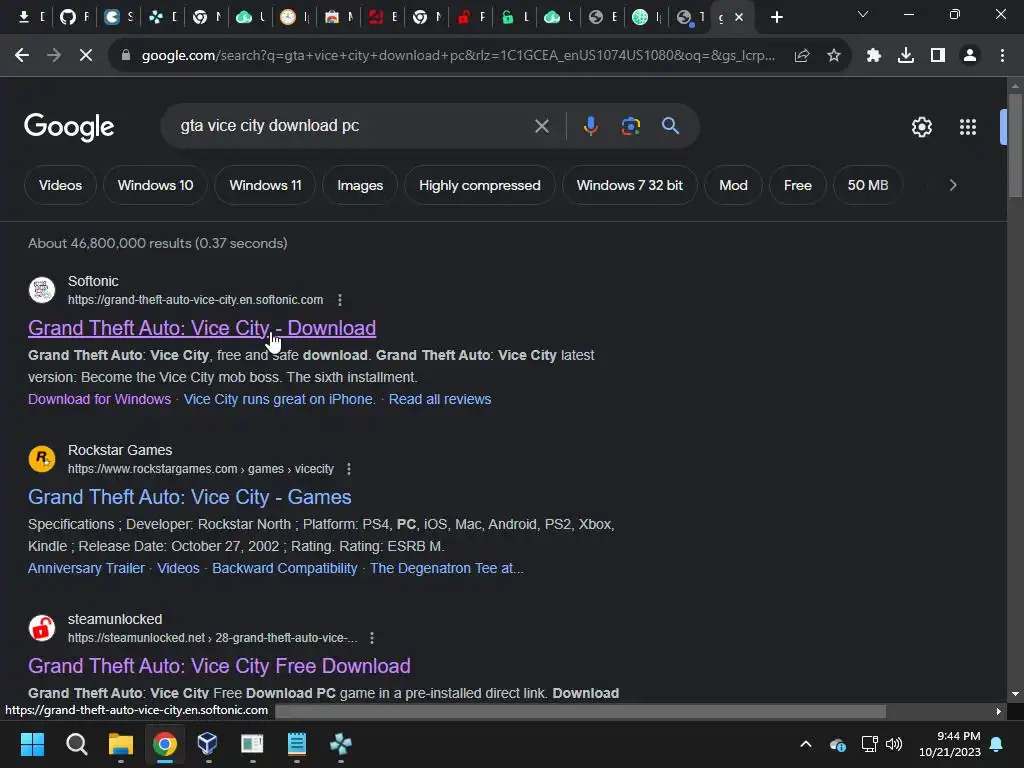Image resolution: width=1024 pixels, height=768 pixels.
Task: Apply the Mod filter chip
Action: [x=733, y=185]
